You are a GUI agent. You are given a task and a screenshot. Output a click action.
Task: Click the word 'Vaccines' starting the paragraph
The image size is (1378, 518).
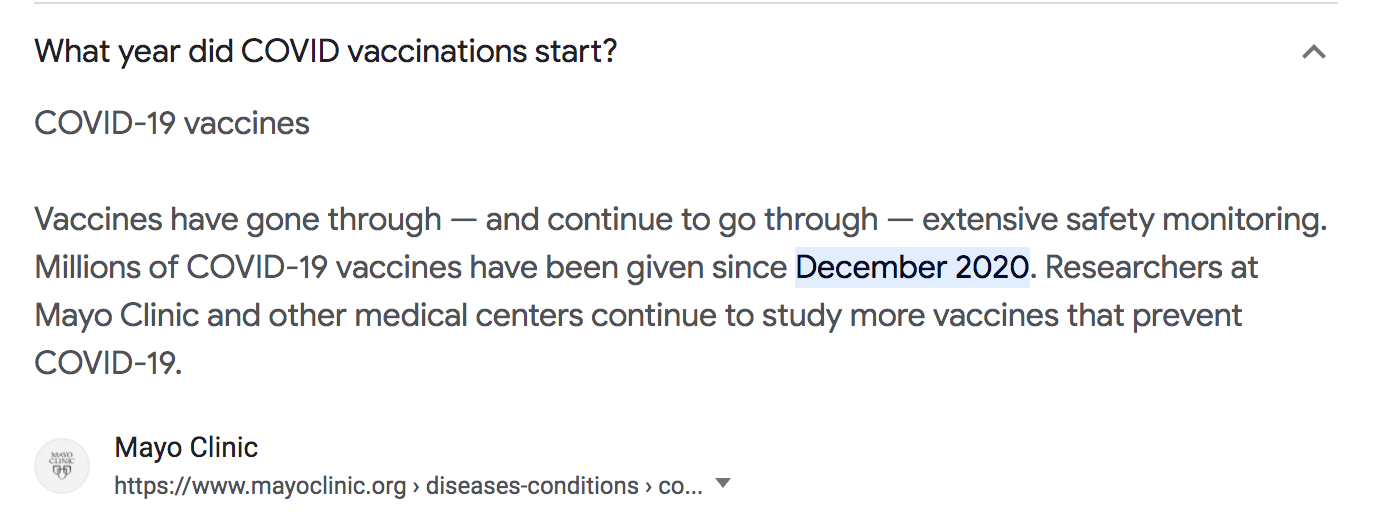pyautogui.click(x=98, y=218)
